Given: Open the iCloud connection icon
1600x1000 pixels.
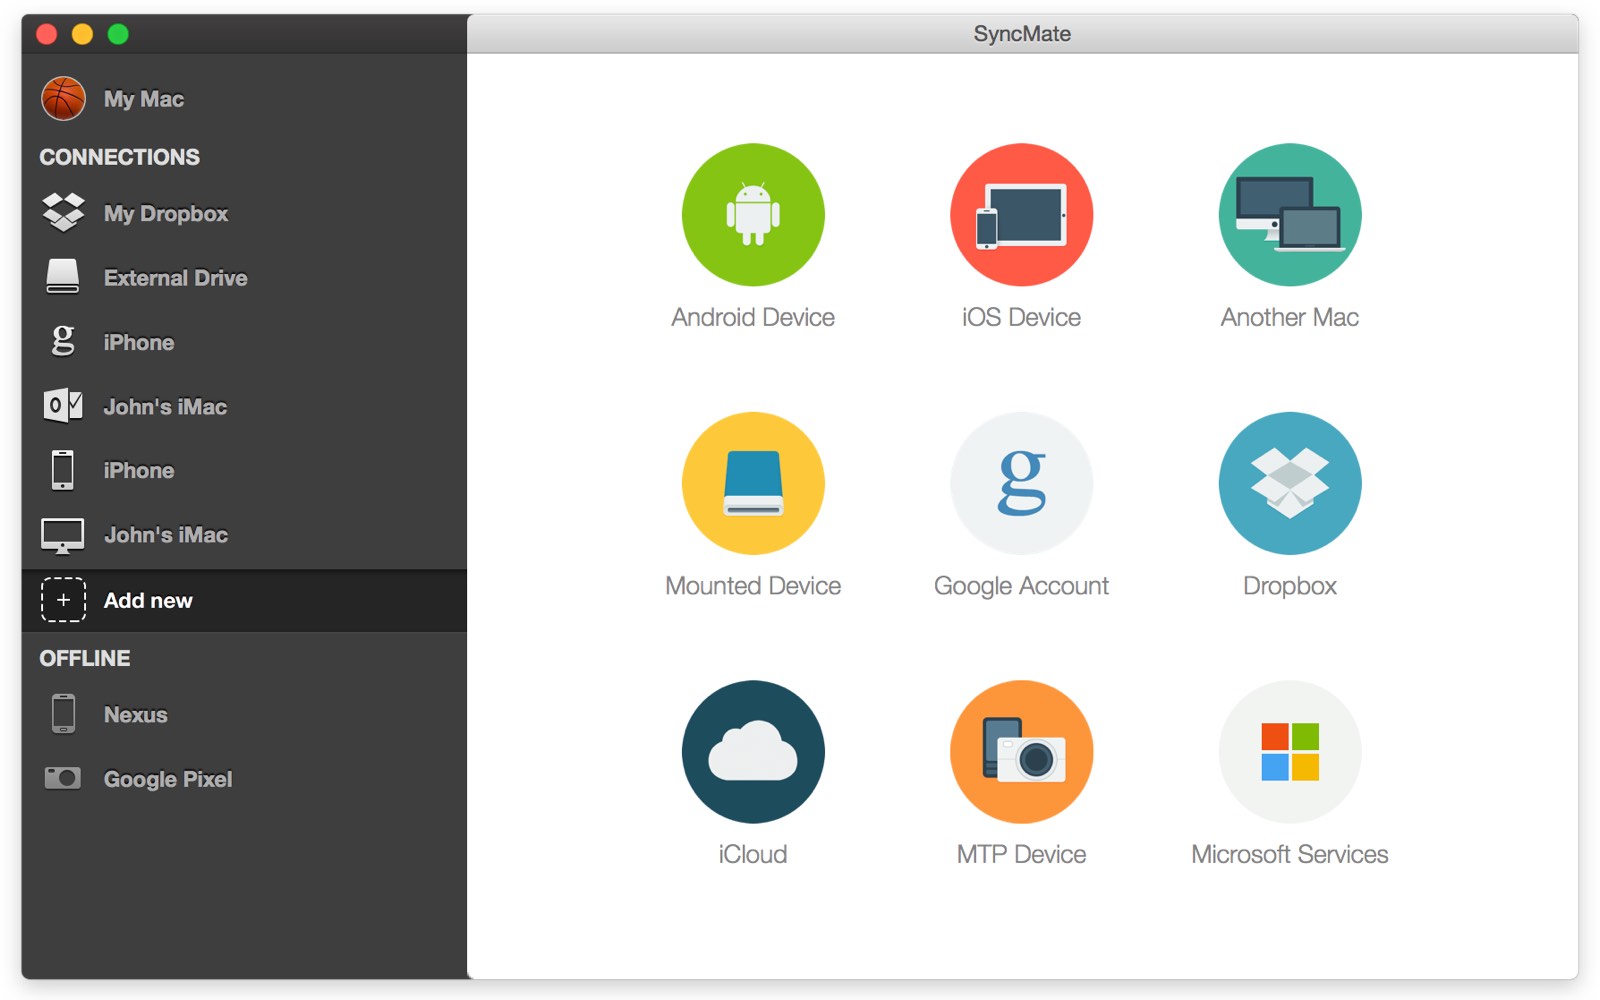Looking at the screenshot, I should click(x=753, y=751).
